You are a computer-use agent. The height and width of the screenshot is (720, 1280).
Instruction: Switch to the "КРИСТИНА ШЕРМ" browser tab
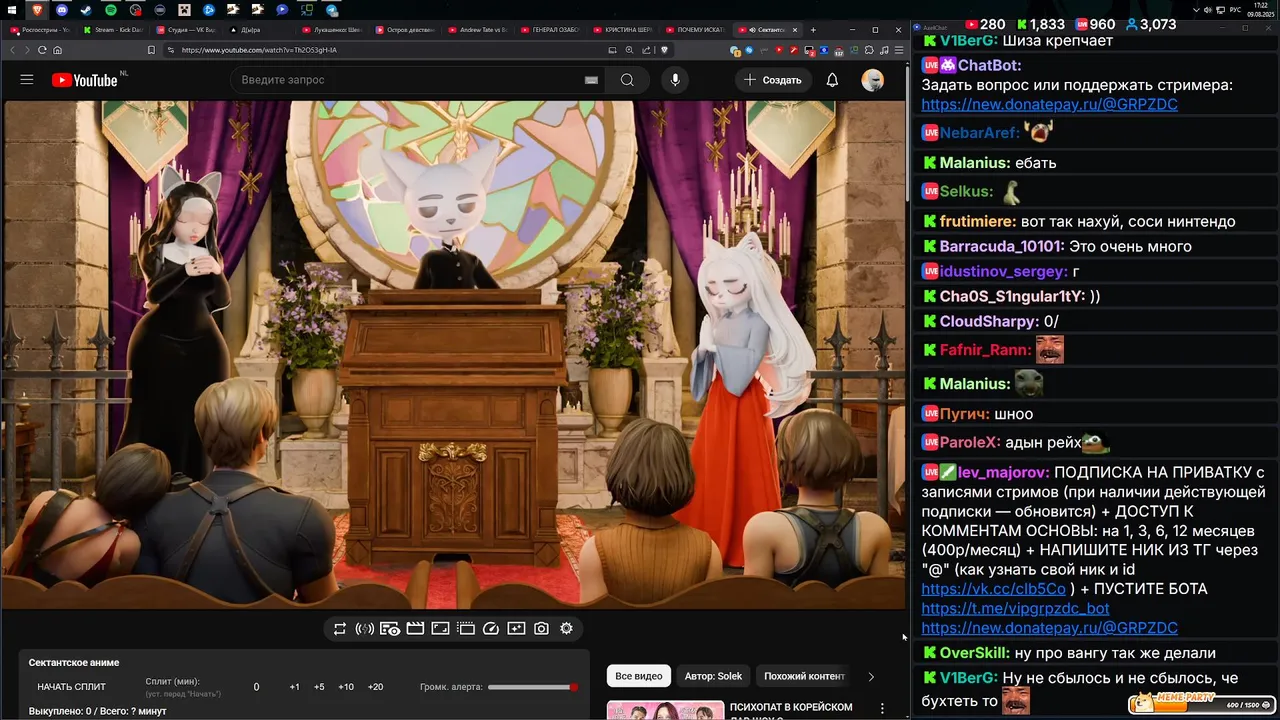(625, 30)
